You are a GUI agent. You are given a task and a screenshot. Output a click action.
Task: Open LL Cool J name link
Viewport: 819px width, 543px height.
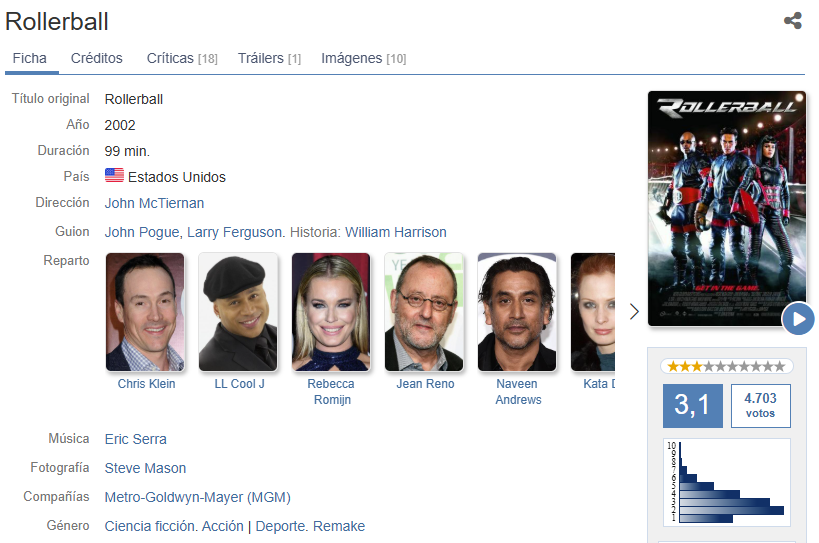239,384
